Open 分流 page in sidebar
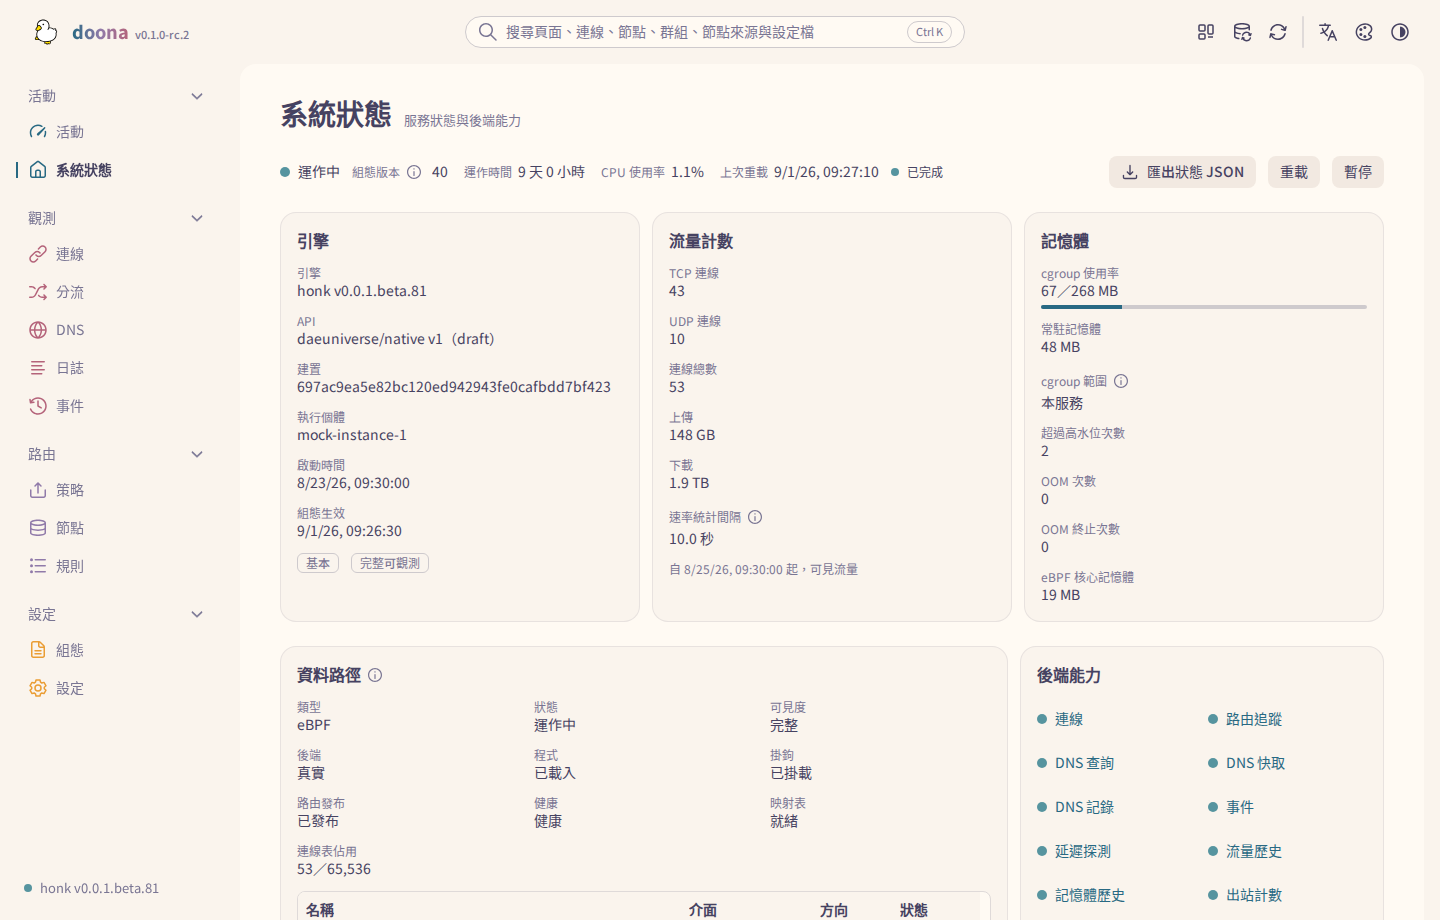 click(116, 292)
